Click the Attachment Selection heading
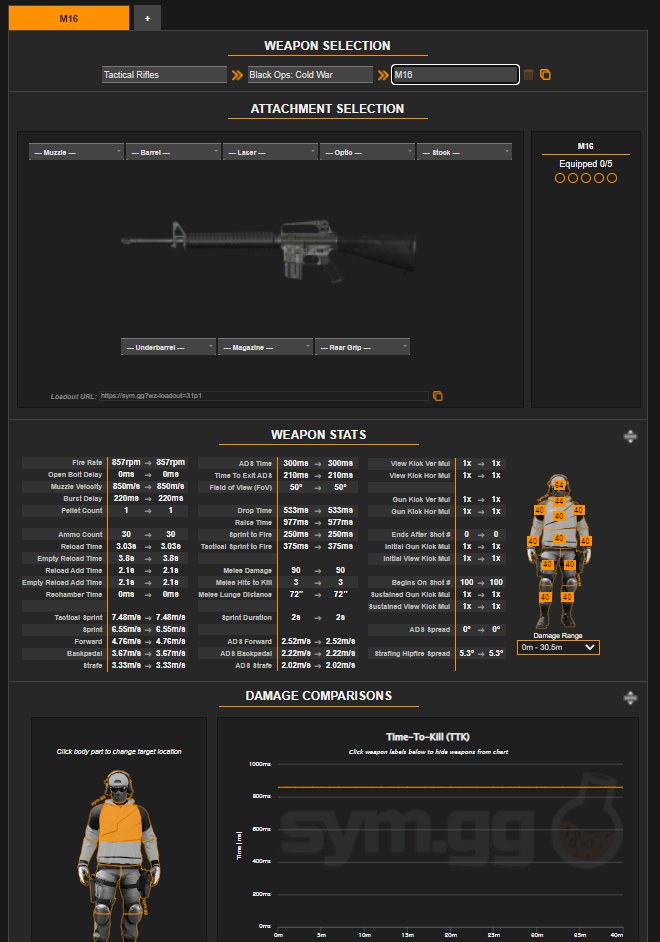The width and height of the screenshot is (660, 942). 327,109
